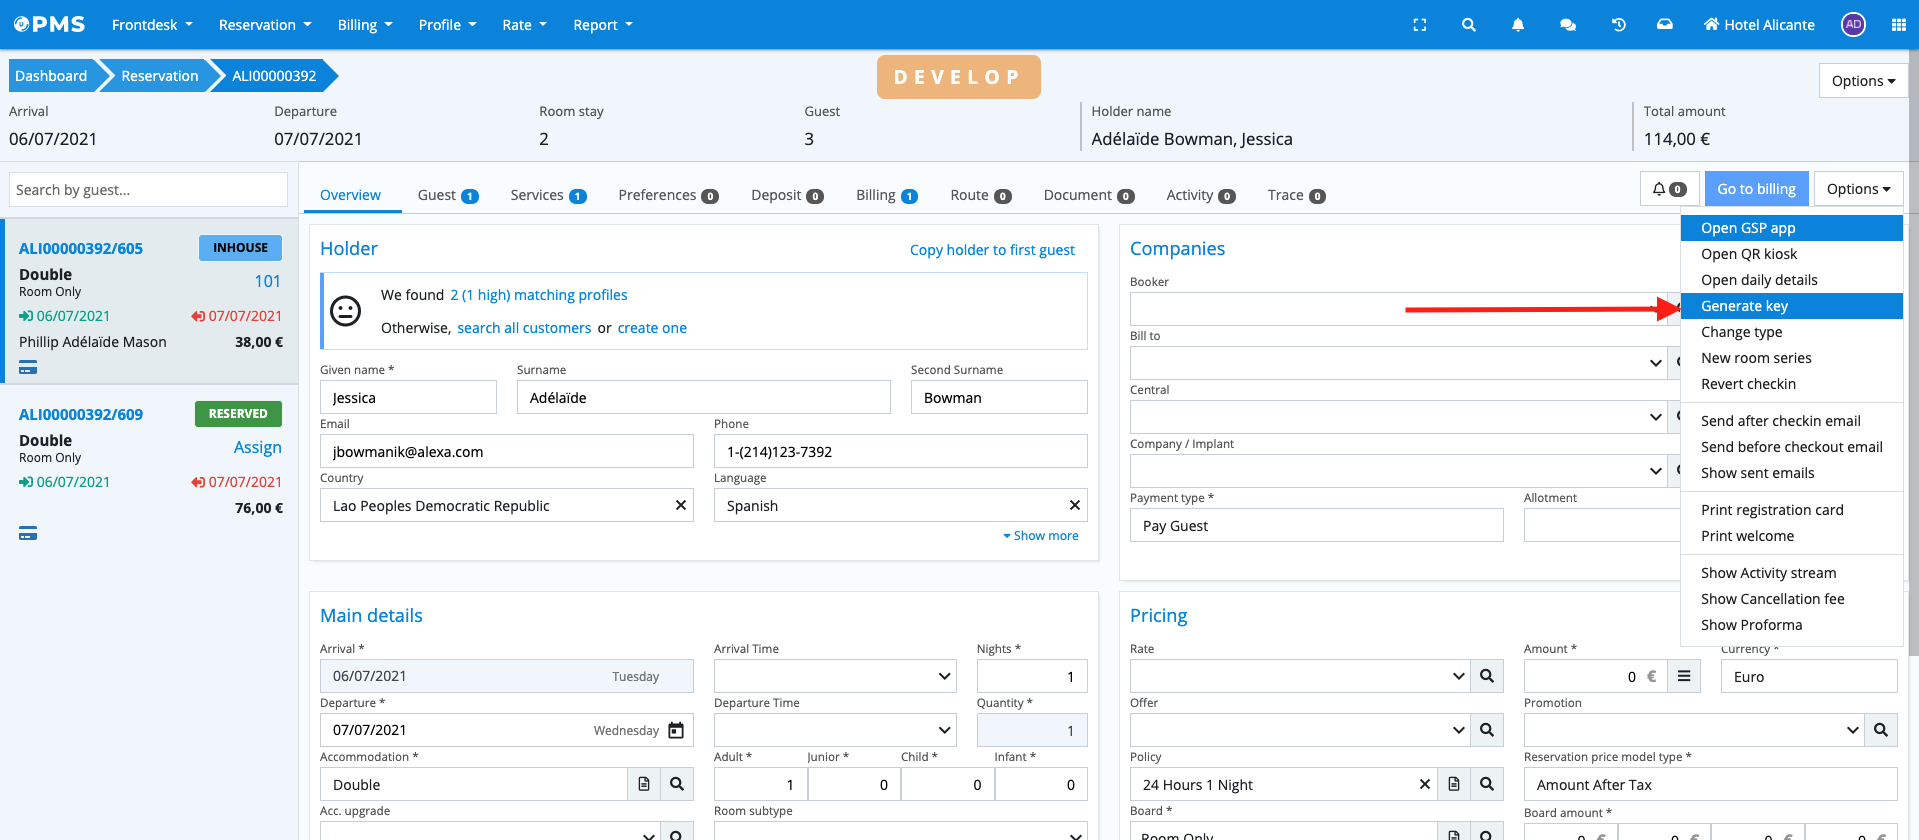Open the apps grid icon
This screenshot has width=1919, height=840.
coord(1898,25)
